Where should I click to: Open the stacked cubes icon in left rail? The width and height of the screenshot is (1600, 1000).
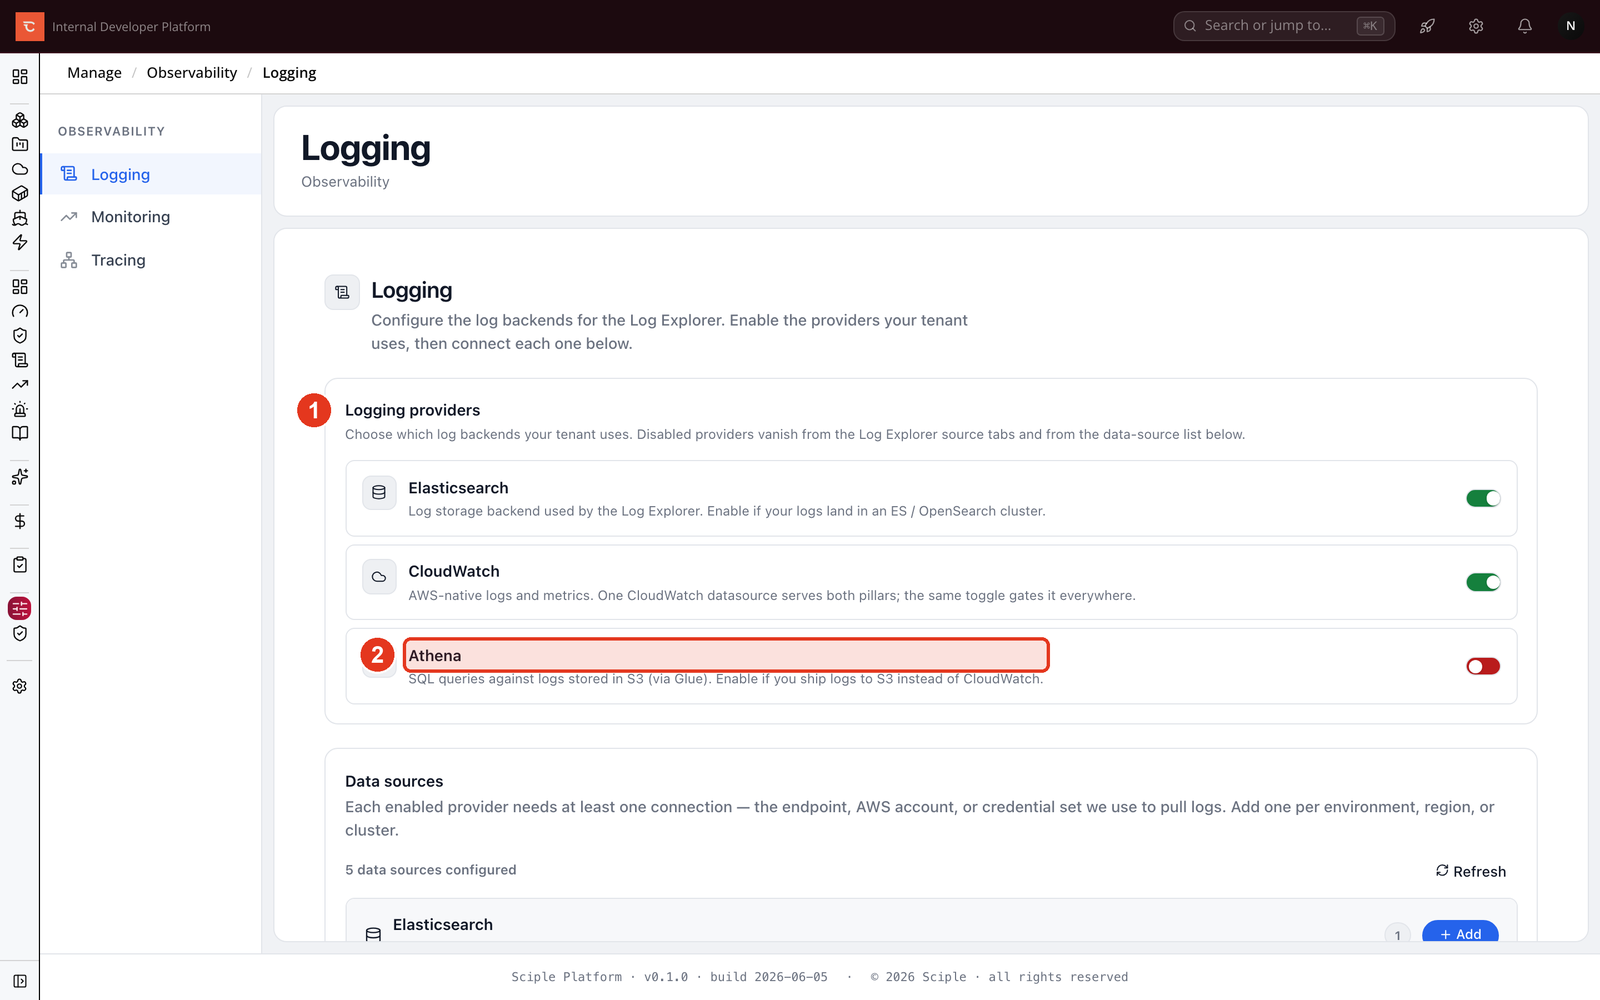20,120
